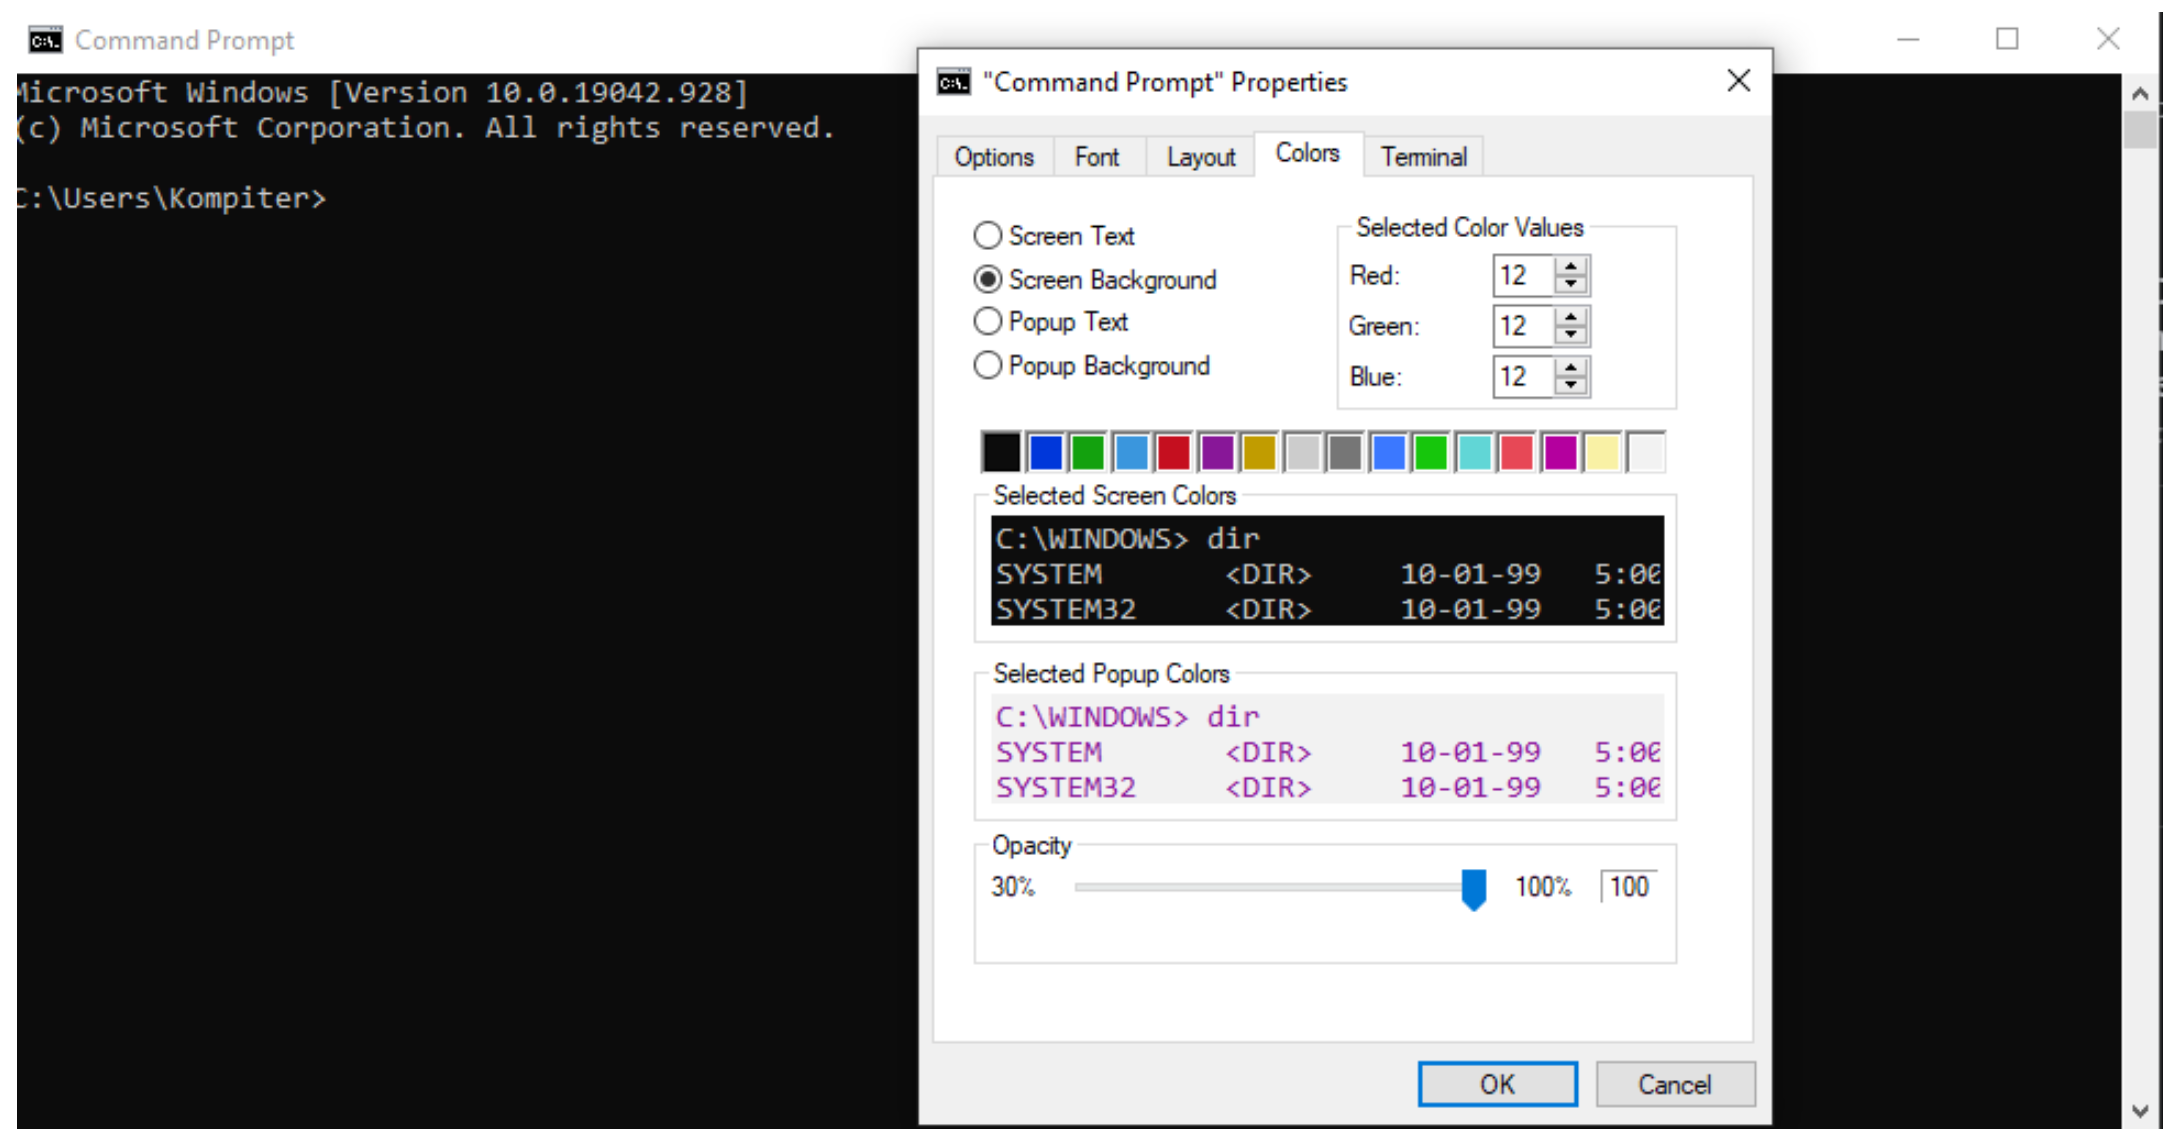
Task: Click the Red value input field
Action: [1523, 276]
